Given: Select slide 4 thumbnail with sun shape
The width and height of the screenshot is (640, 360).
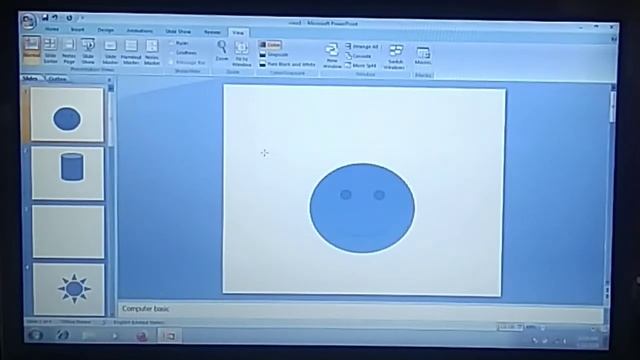Looking at the screenshot, I should point(69,289).
